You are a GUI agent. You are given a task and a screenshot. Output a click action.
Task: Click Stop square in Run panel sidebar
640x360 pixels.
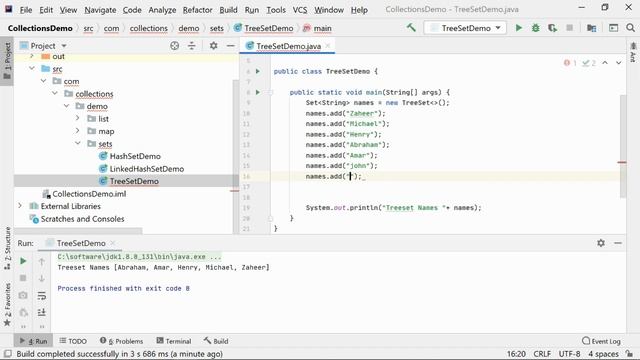[23, 278]
